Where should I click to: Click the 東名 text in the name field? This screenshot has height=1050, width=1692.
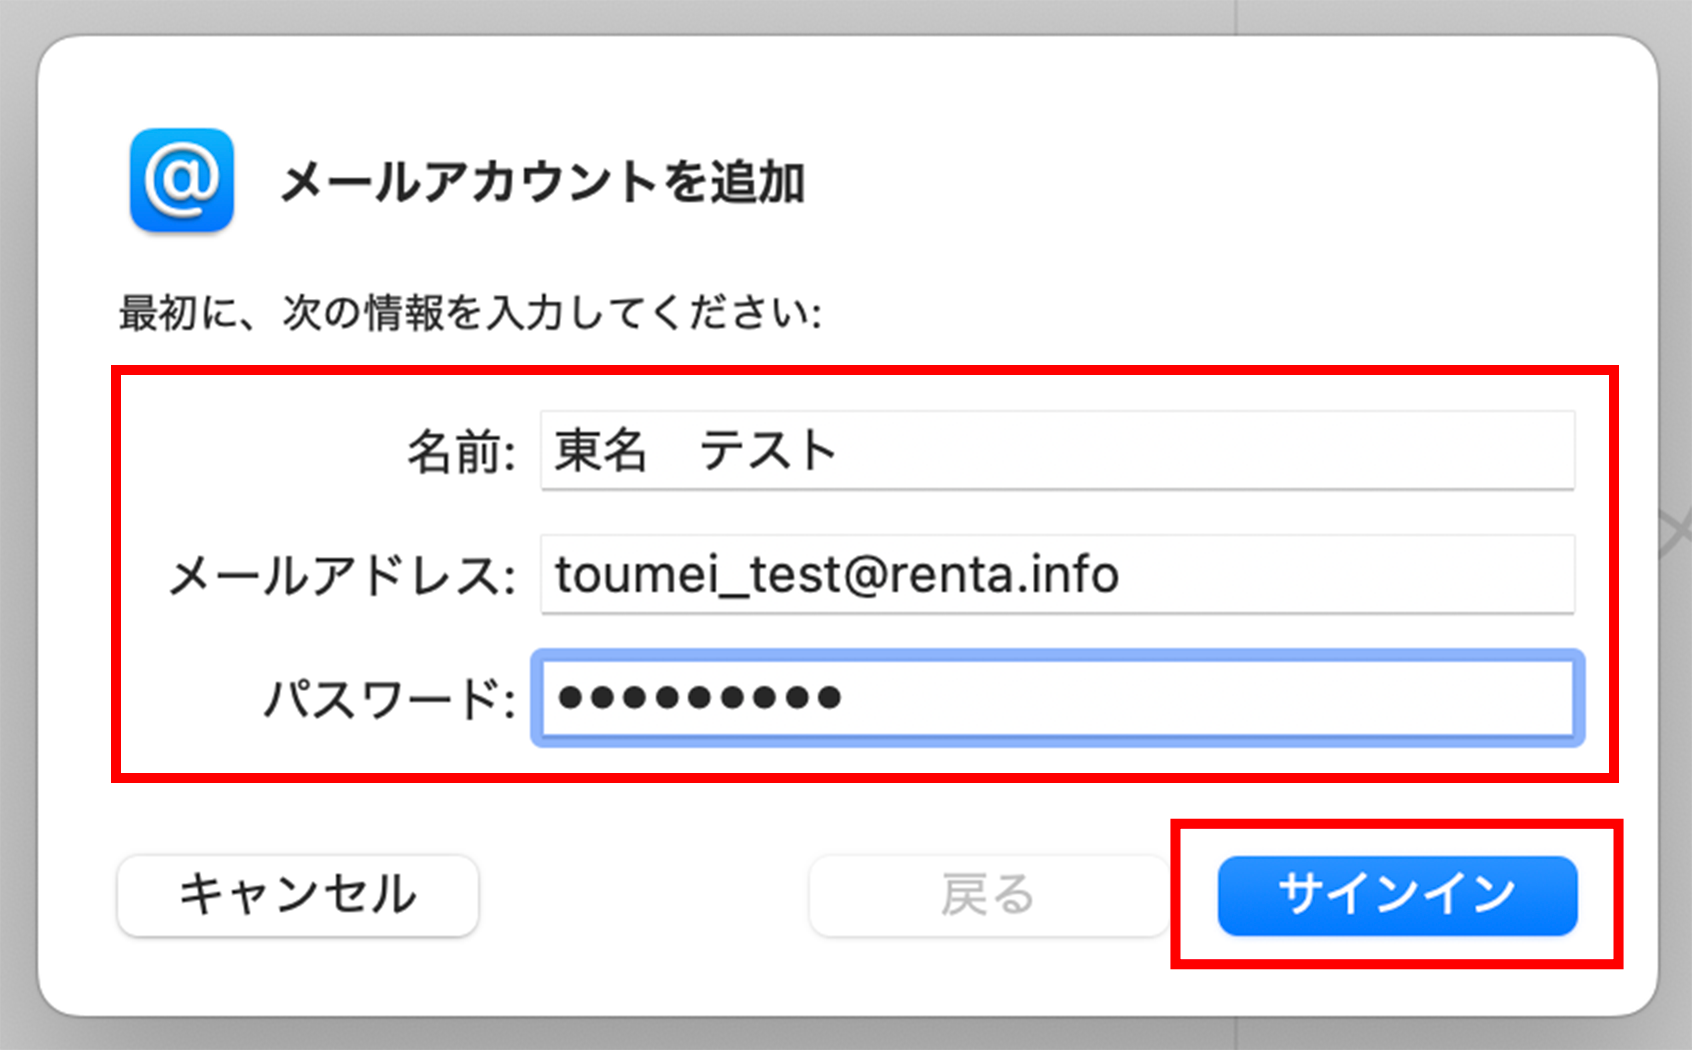click(x=601, y=450)
